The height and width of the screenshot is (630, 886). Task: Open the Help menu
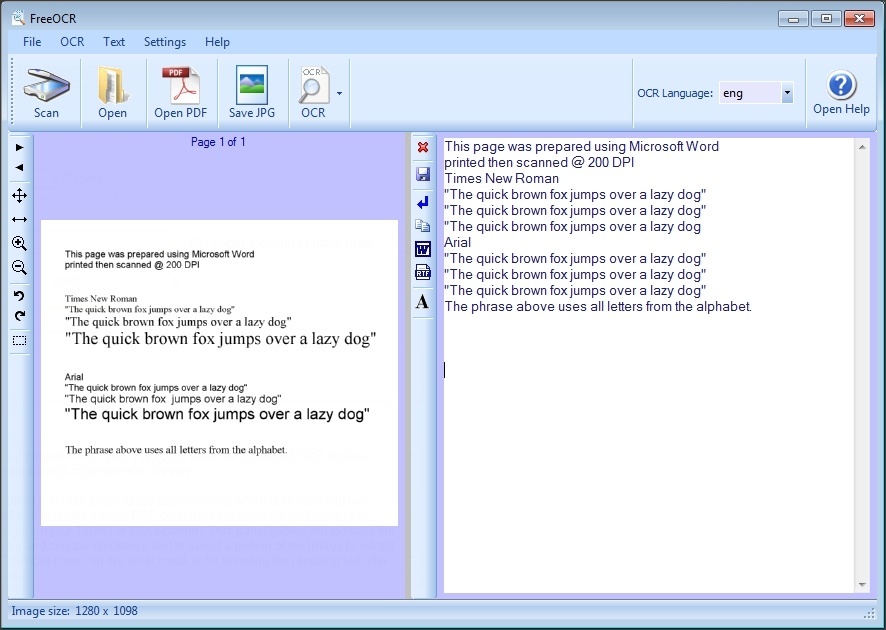point(217,42)
